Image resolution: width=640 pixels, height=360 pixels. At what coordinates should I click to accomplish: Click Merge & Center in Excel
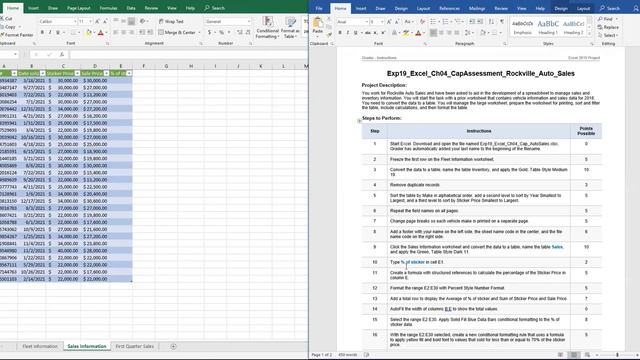[177, 32]
